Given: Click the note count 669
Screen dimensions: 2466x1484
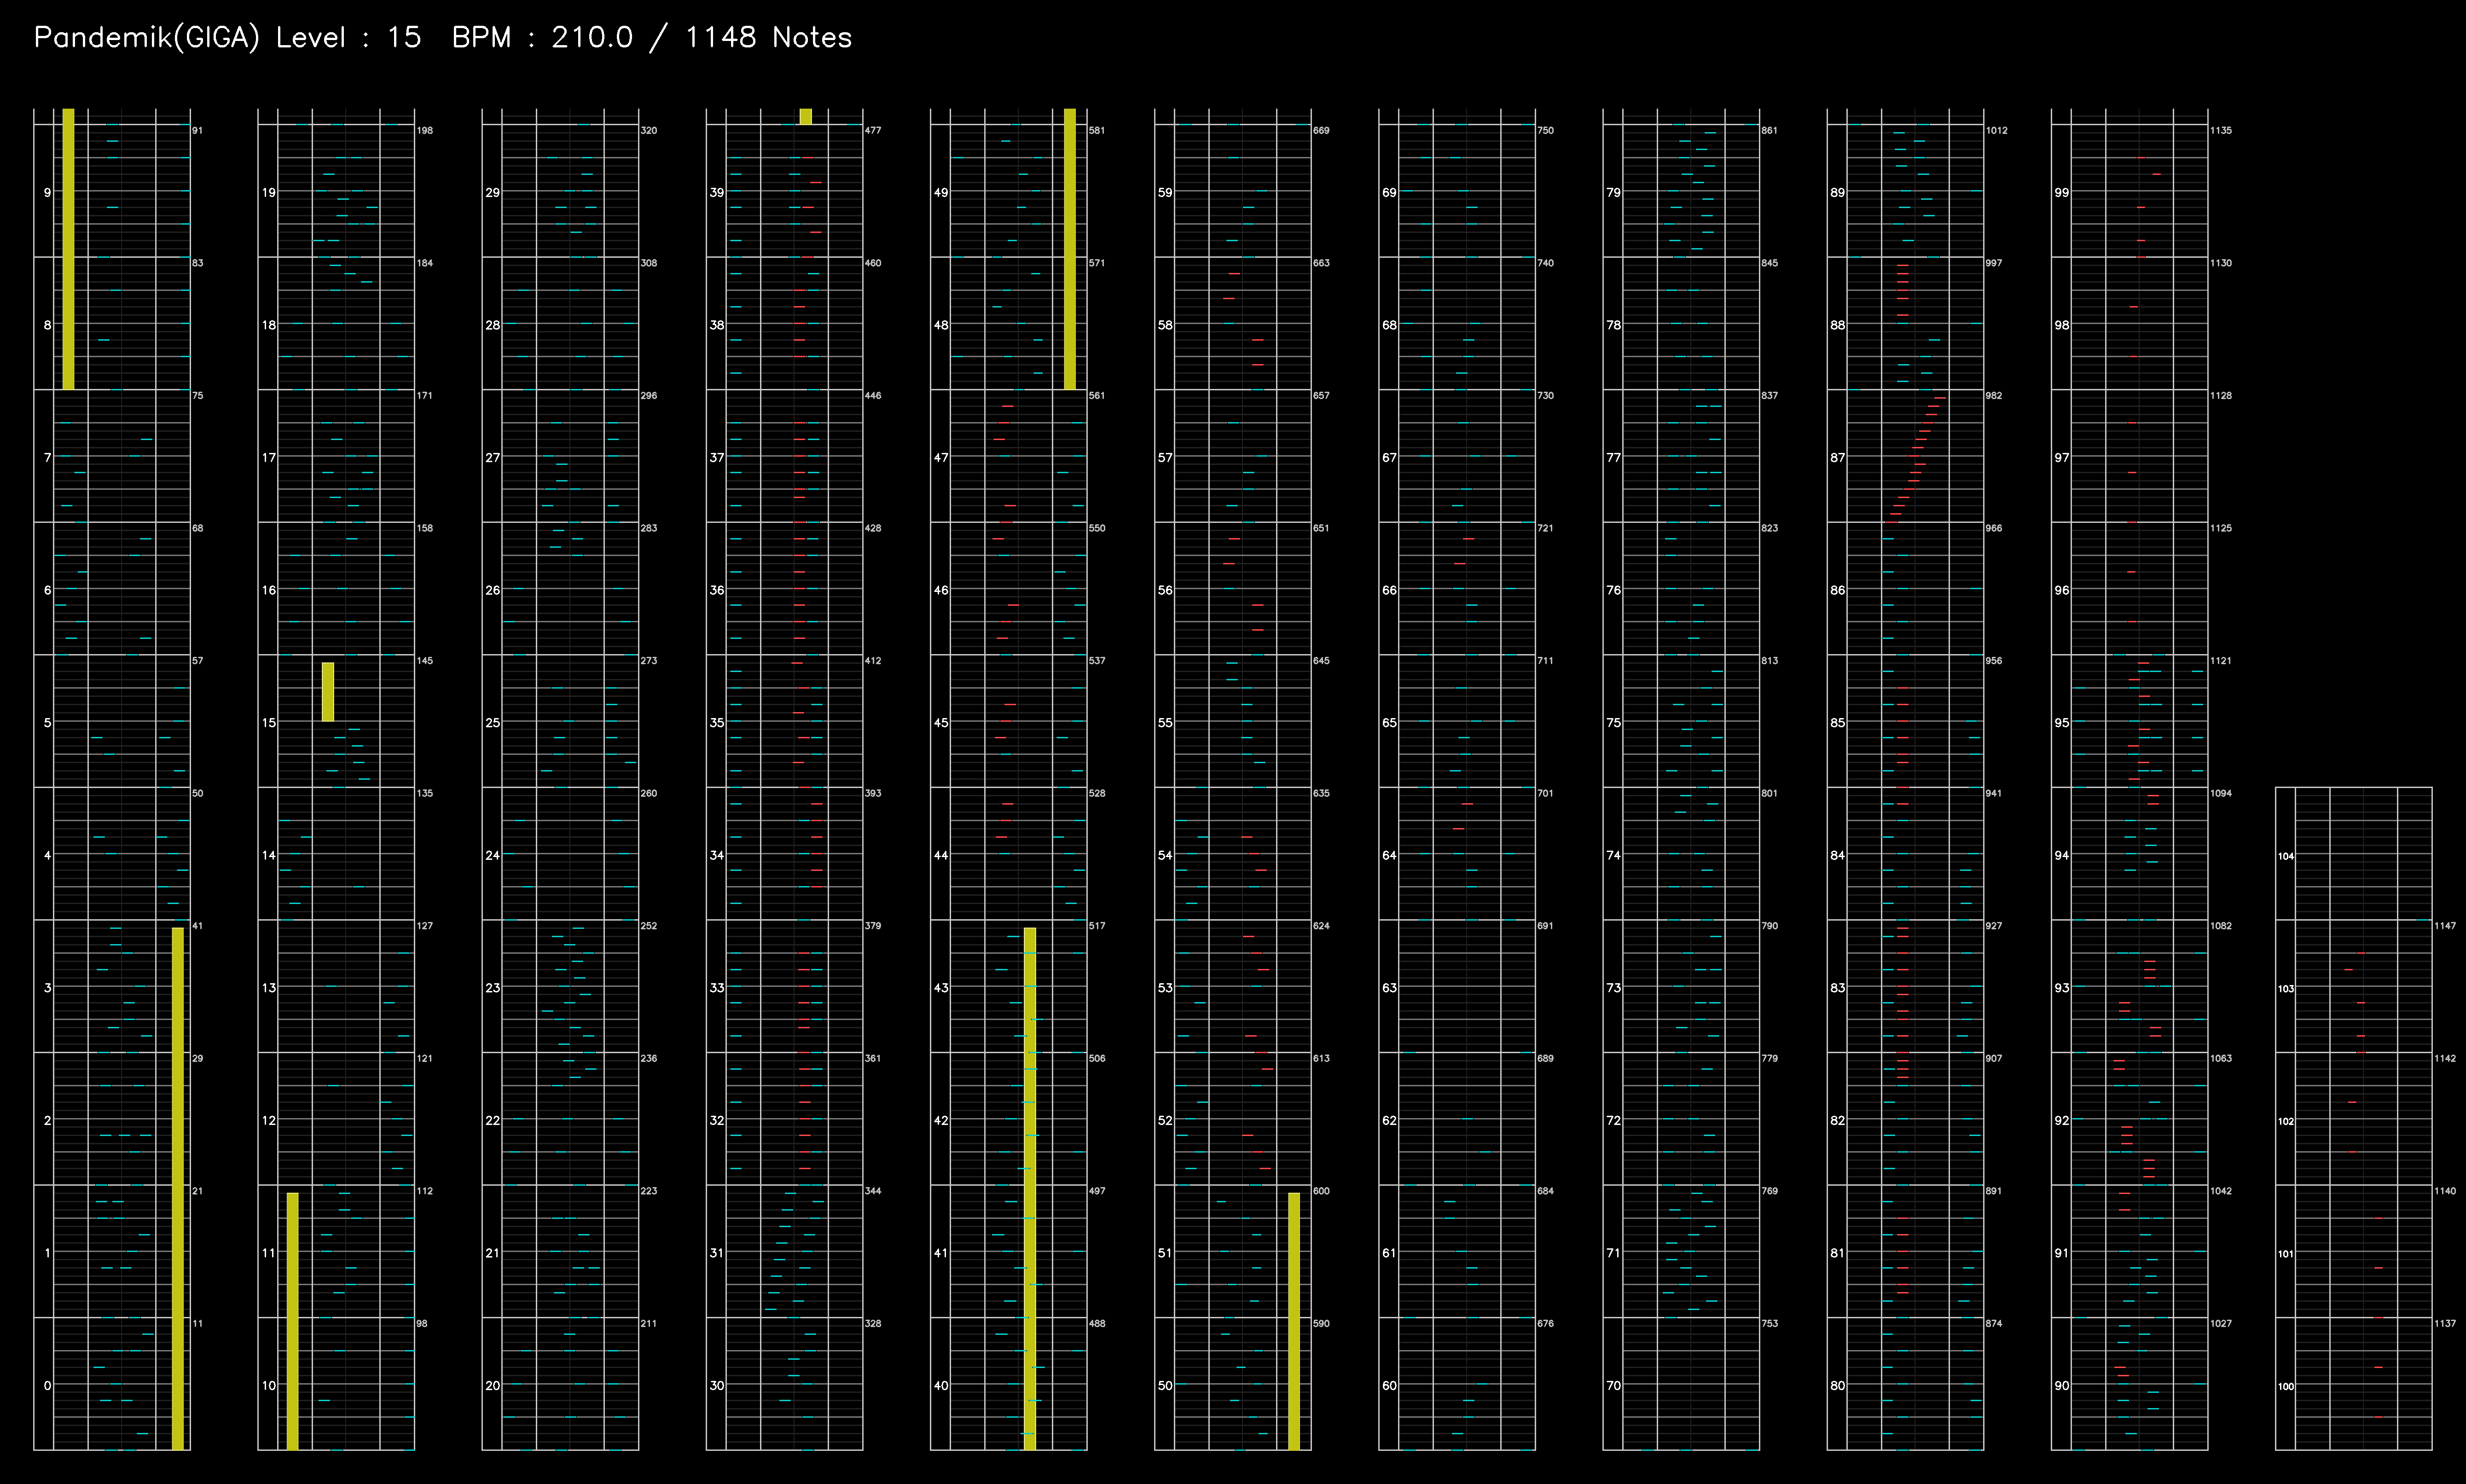Looking at the screenshot, I should click(1321, 131).
